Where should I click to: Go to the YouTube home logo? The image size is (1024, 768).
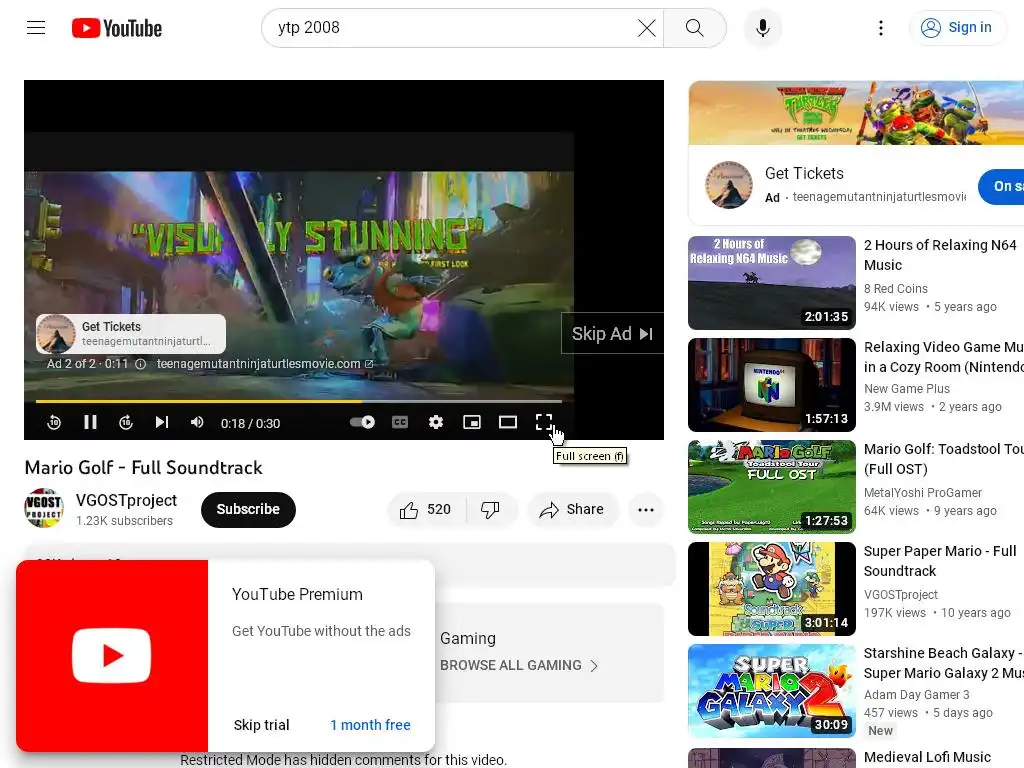tap(117, 28)
